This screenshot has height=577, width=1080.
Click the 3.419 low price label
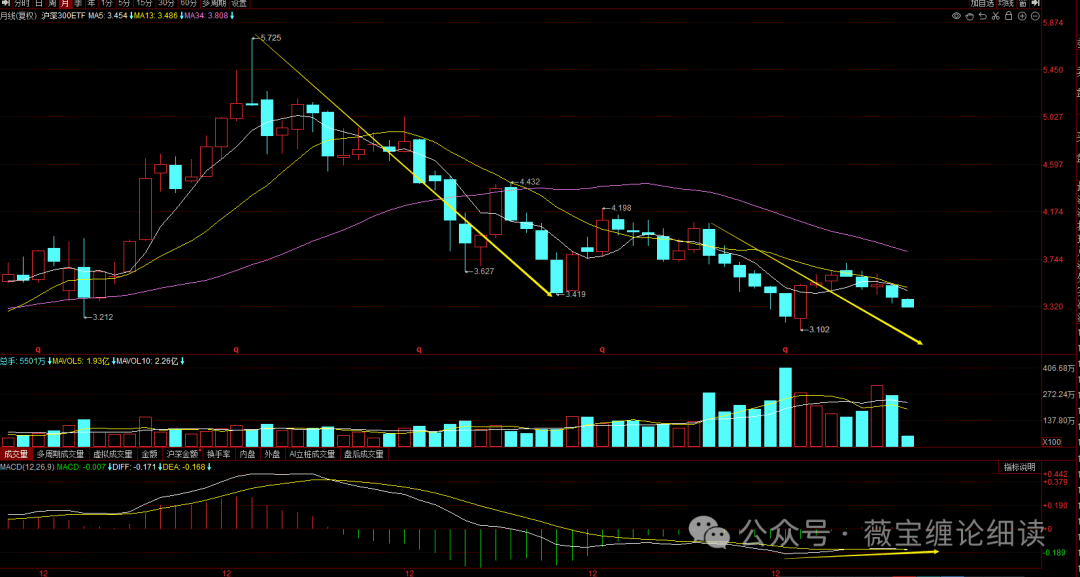point(574,295)
